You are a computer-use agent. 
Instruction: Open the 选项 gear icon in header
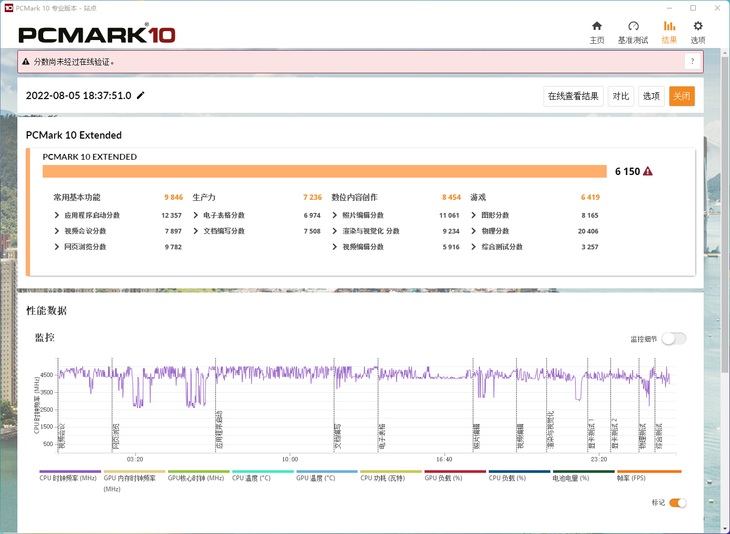[697, 26]
